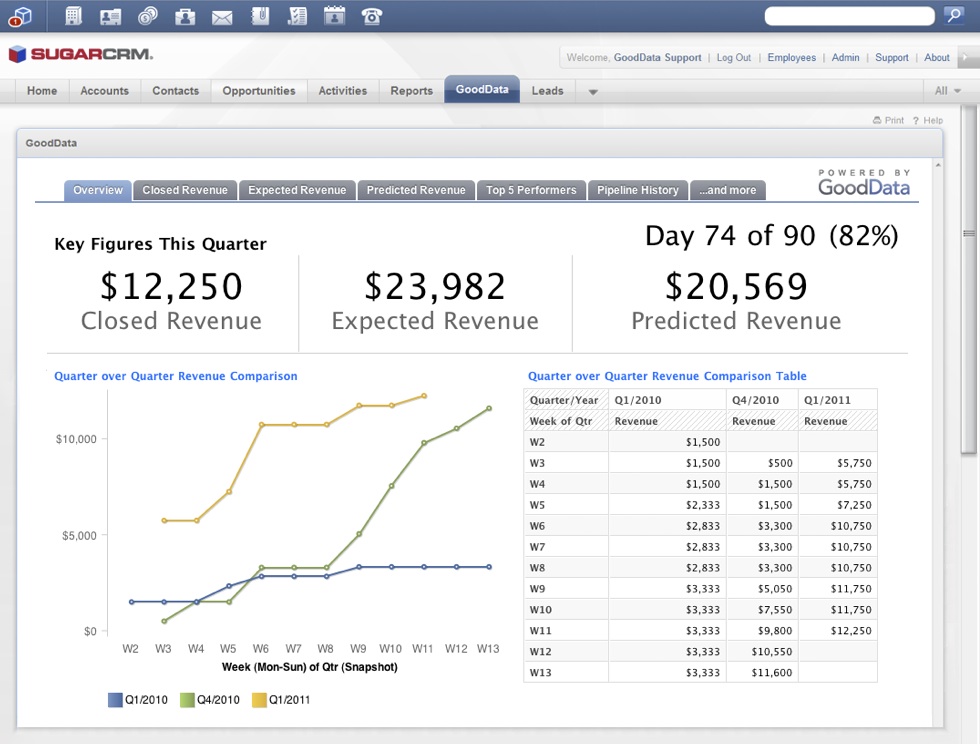Click the Q4/2010 green legend swatch
This screenshot has height=744, width=980.
[187, 700]
